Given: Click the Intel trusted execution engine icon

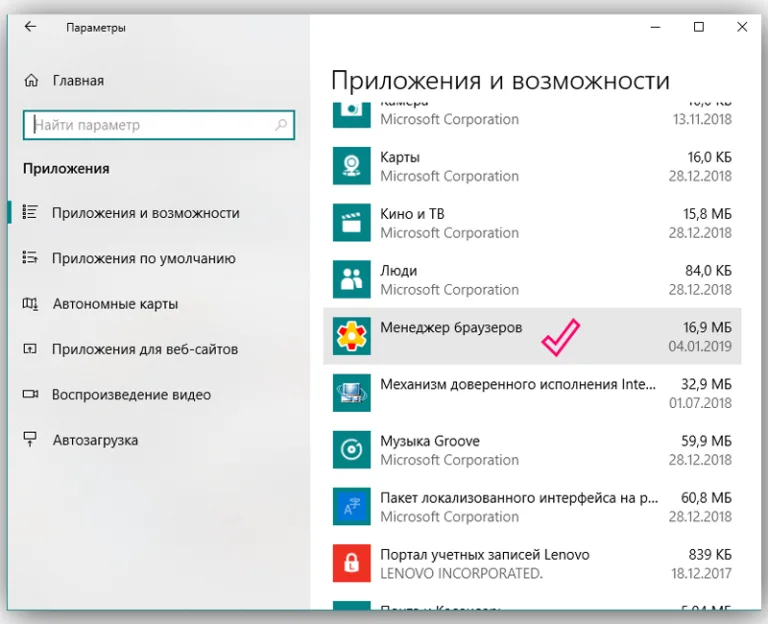Looking at the screenshot, I should click(x=352, y=393).
